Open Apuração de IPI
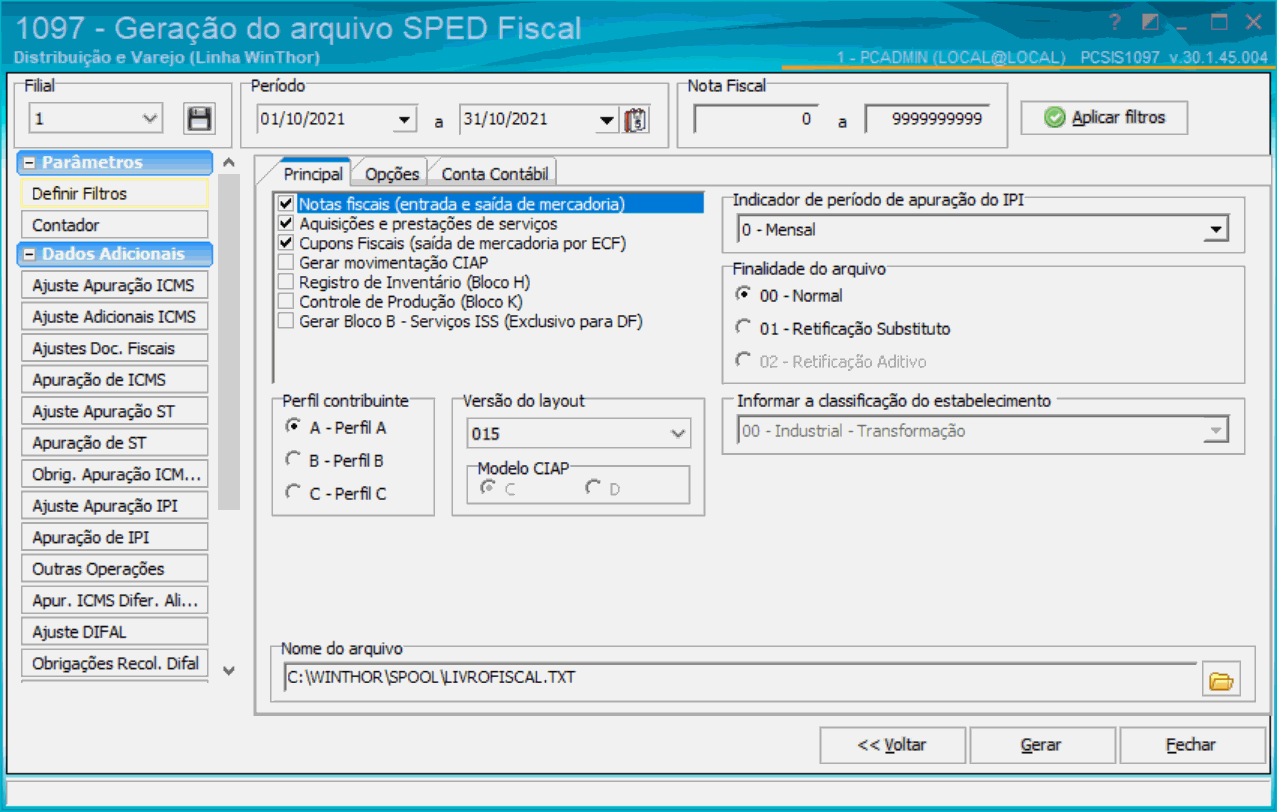1277x812 pixels. [x=114, y=537]
